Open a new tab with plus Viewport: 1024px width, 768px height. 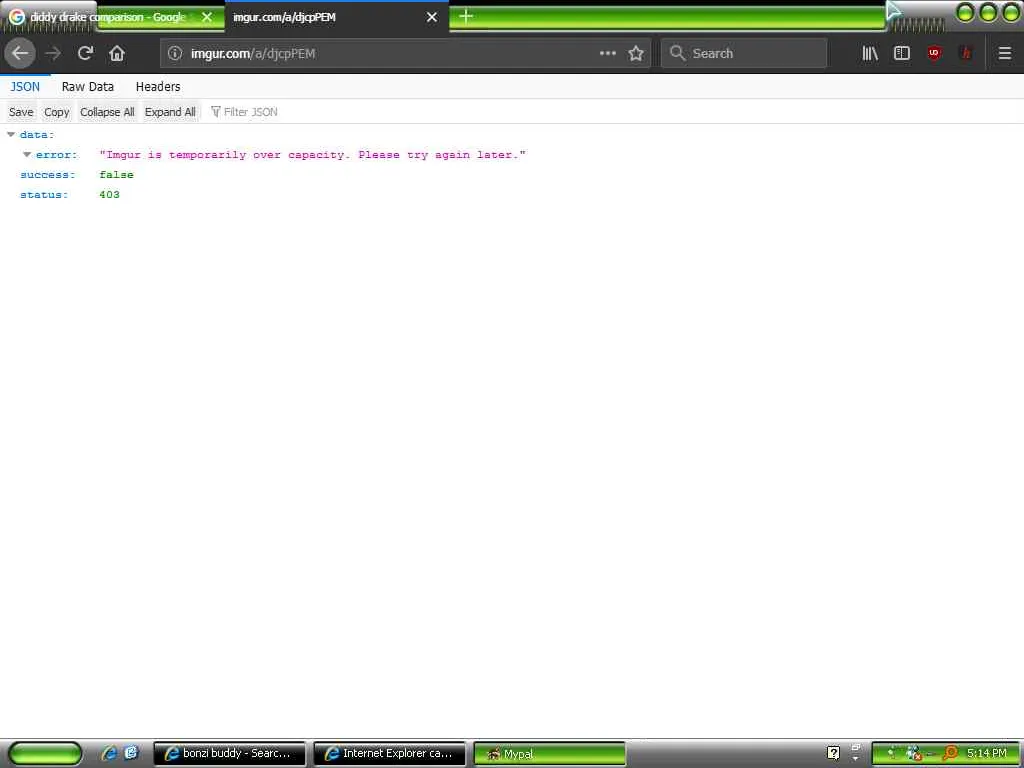[x=466, y=16]
